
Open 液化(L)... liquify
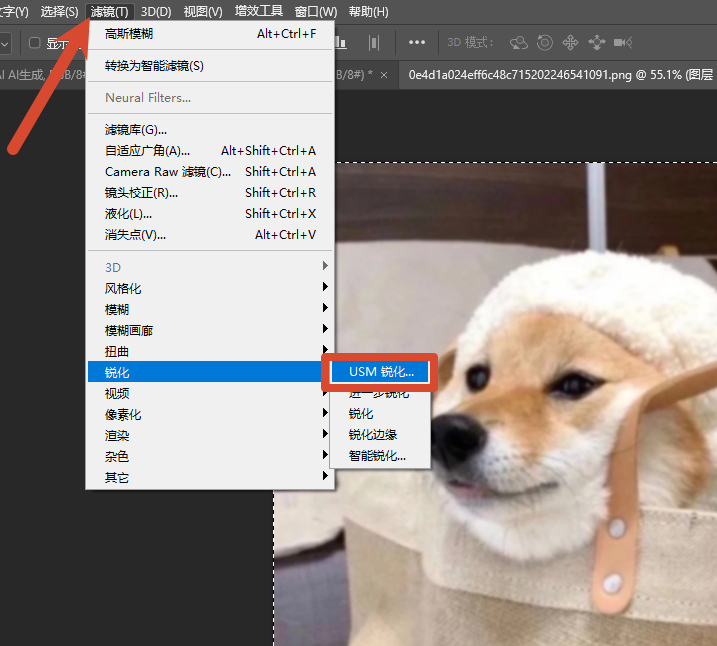[210, 214]
